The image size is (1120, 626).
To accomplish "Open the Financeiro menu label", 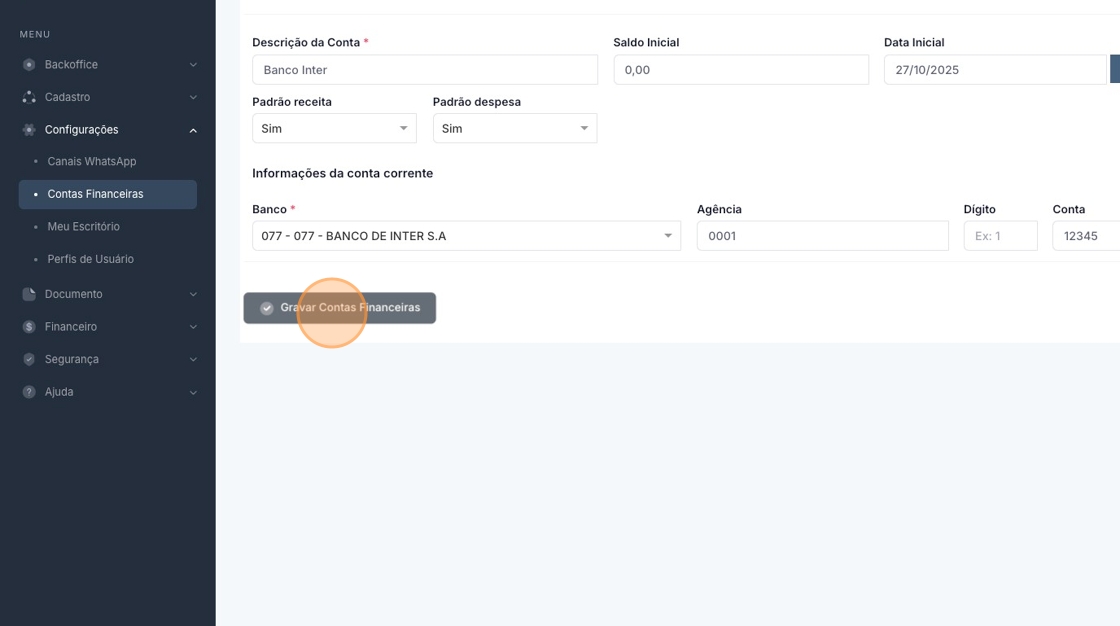I will coord(71,327).
